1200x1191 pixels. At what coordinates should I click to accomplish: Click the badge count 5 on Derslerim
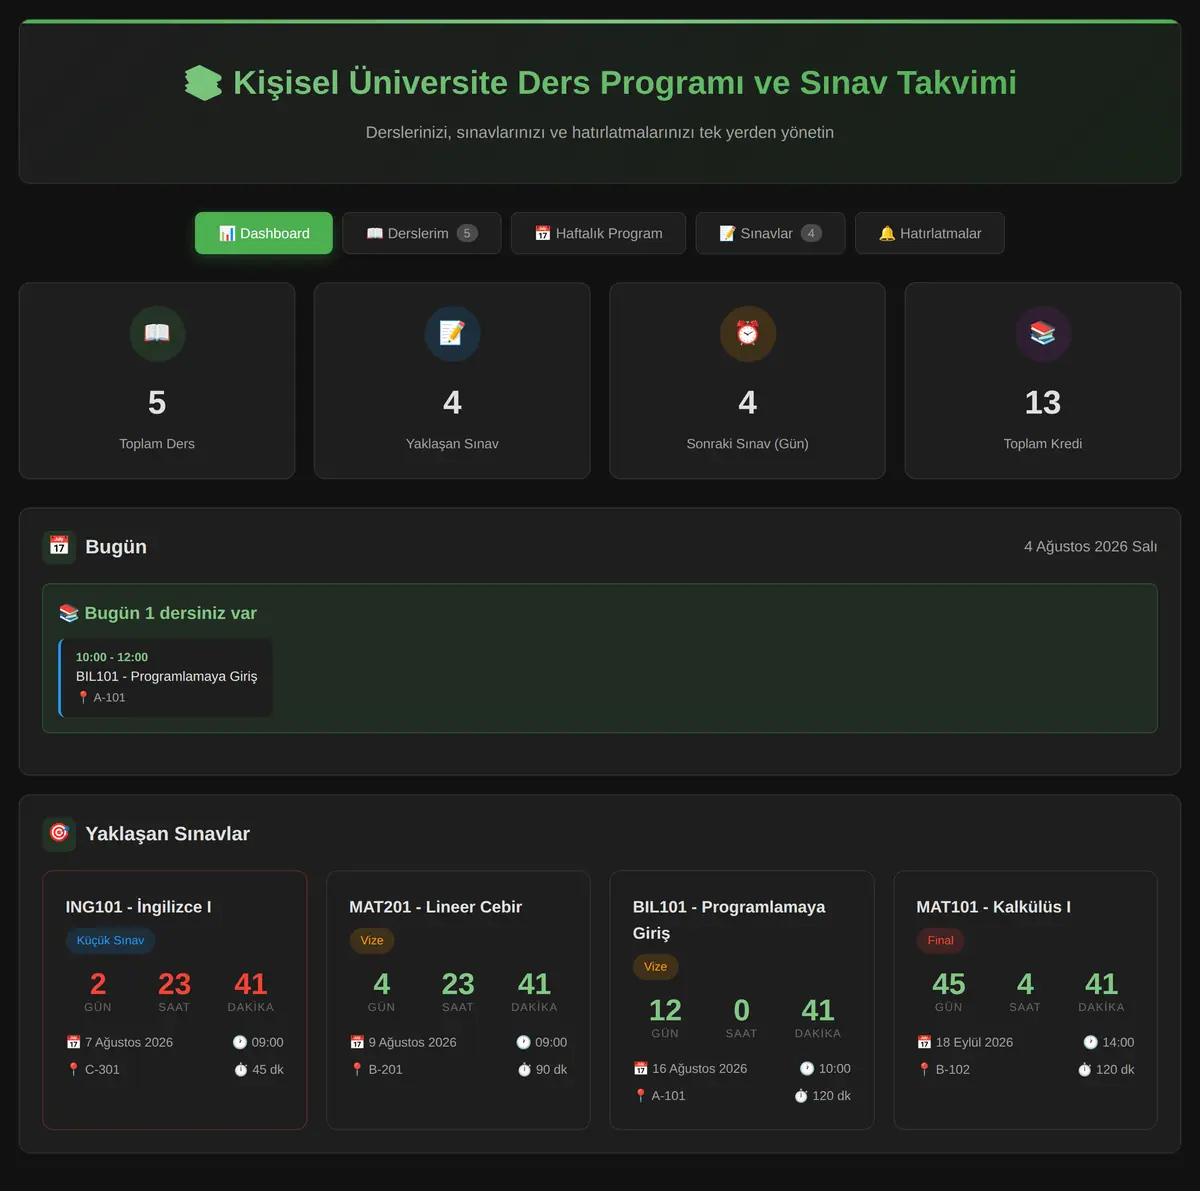(467, 233)
